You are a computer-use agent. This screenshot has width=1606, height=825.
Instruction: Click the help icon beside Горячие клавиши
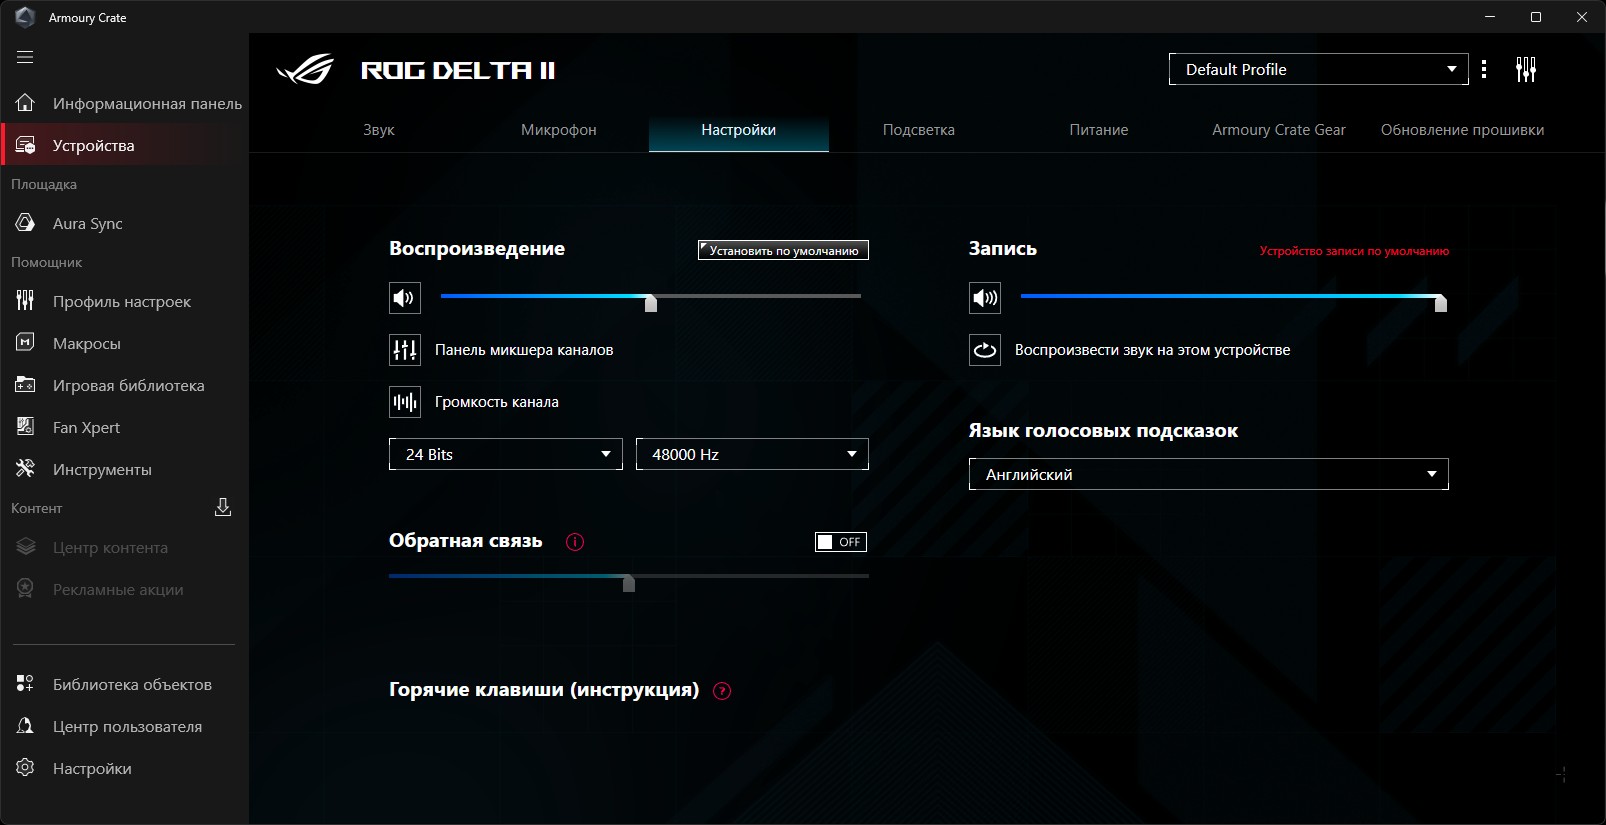[x=722, y=691]
